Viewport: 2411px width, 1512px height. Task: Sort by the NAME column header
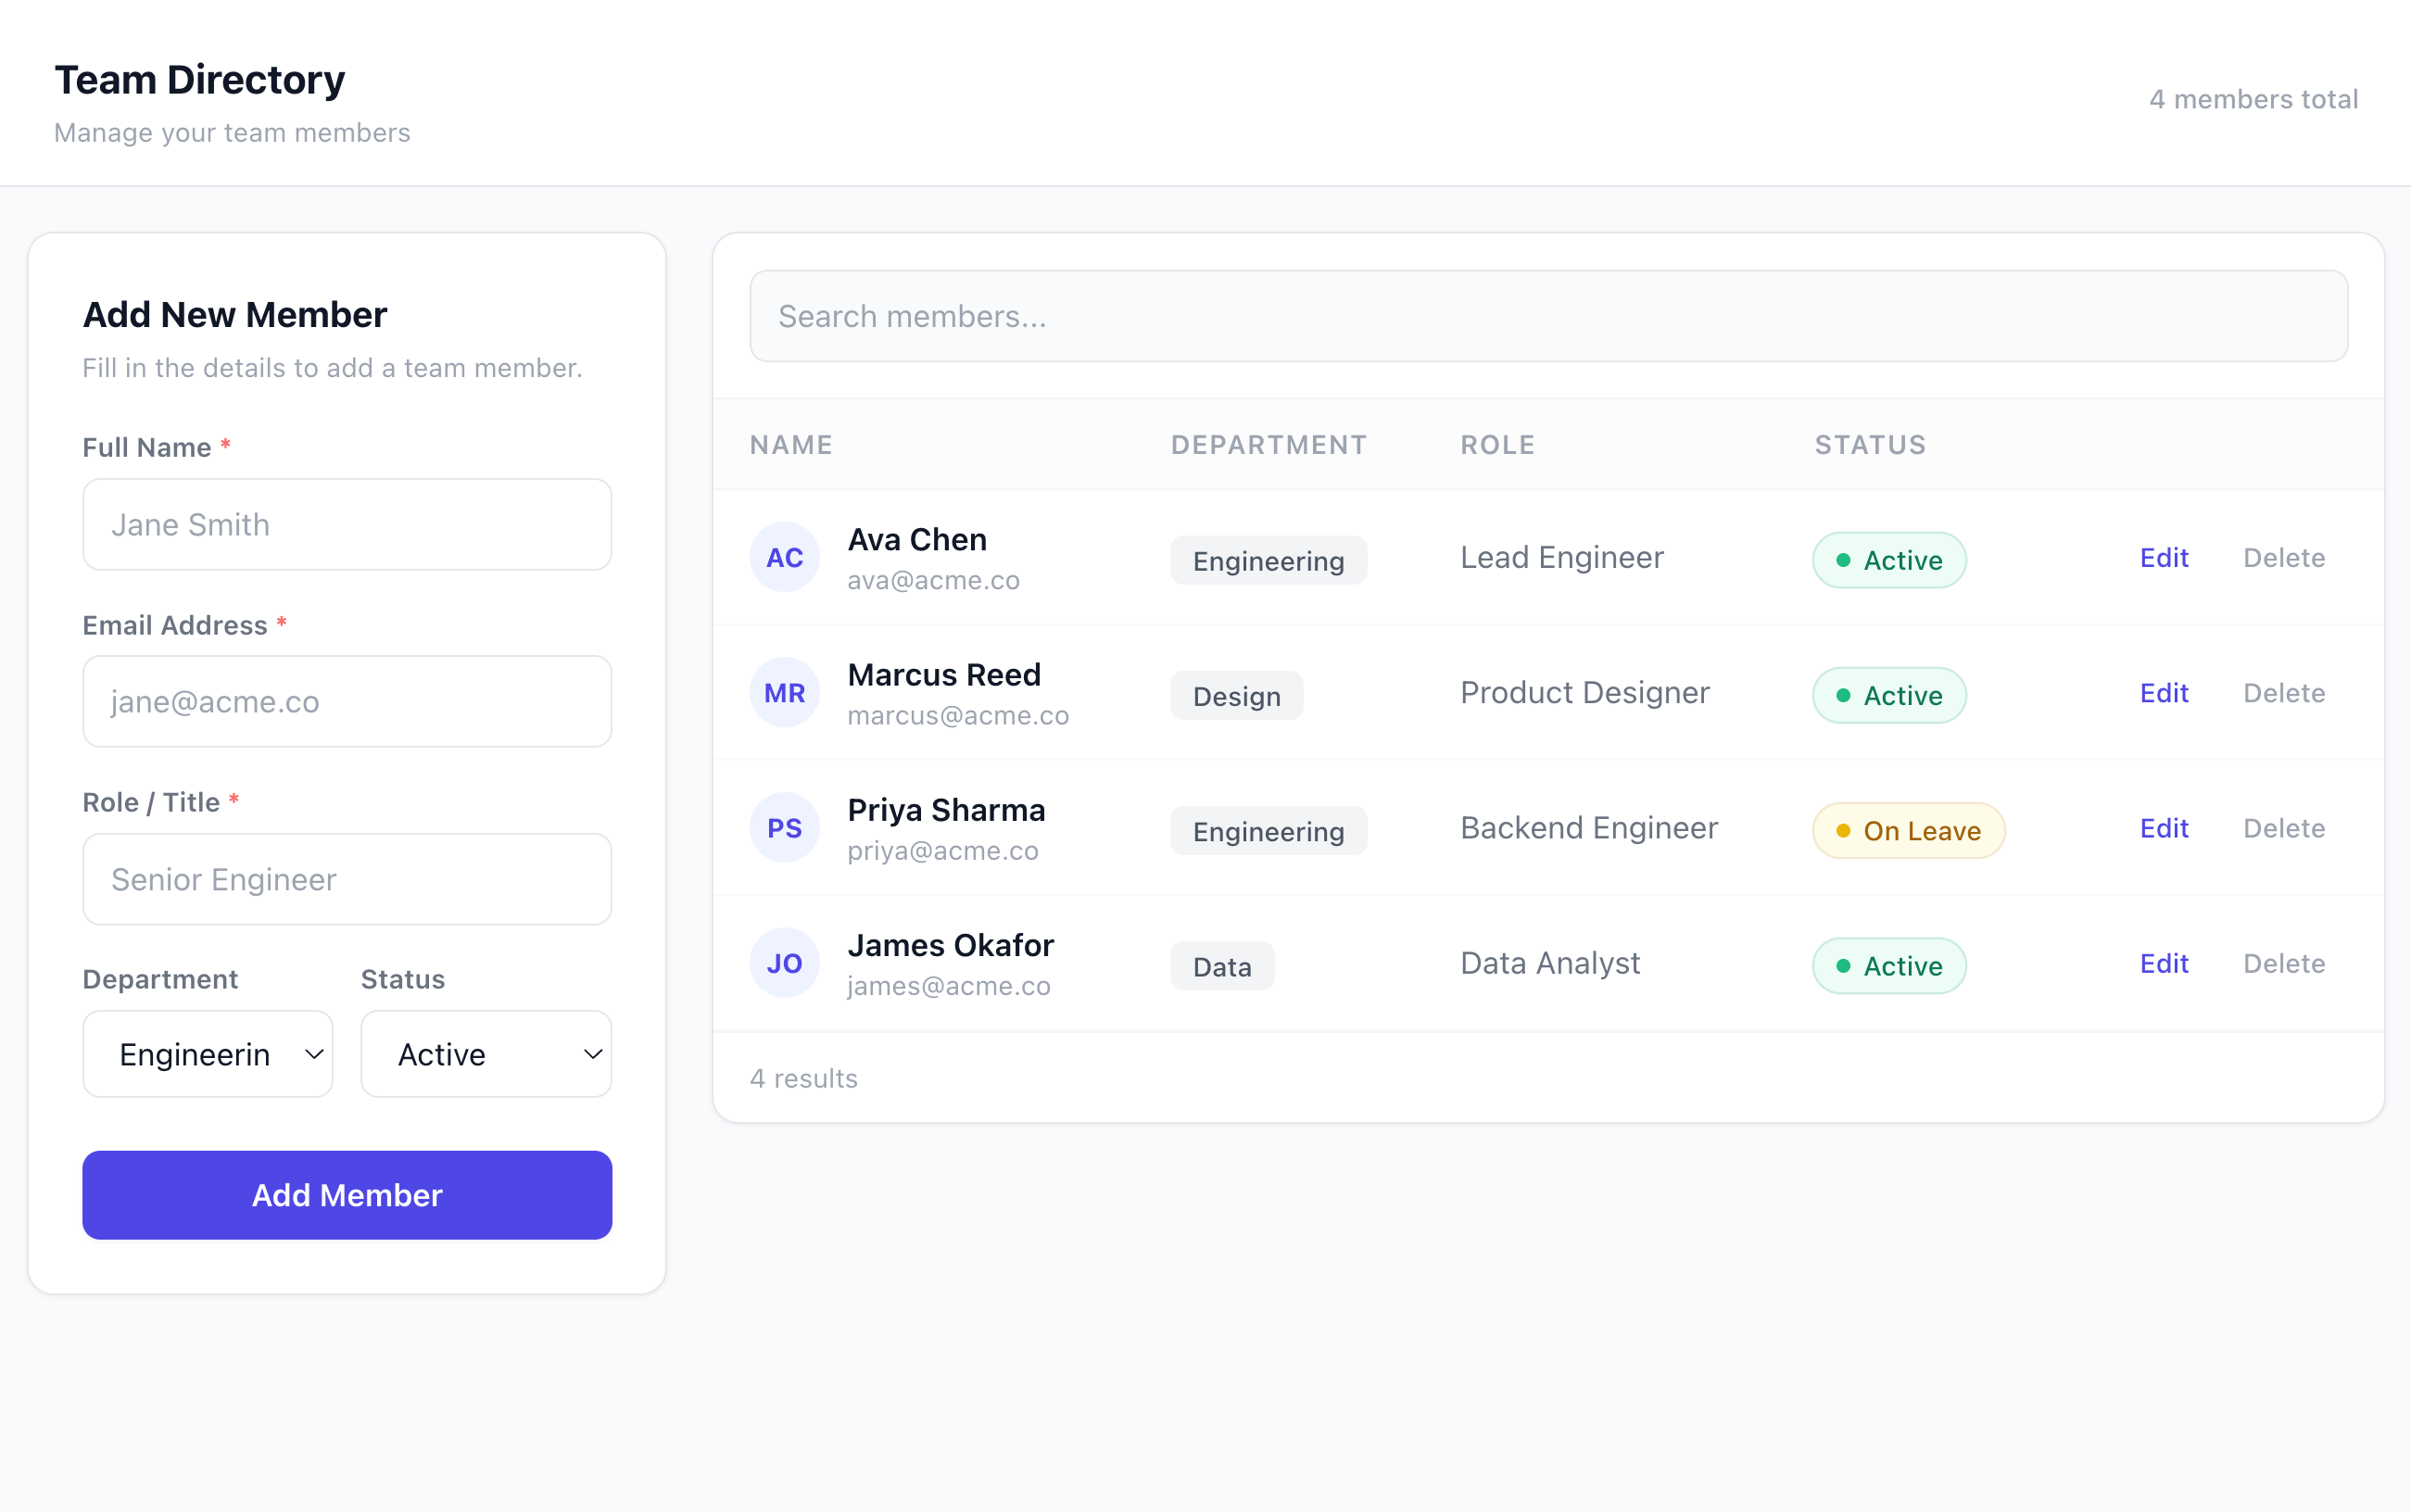(x=789, y=444)
